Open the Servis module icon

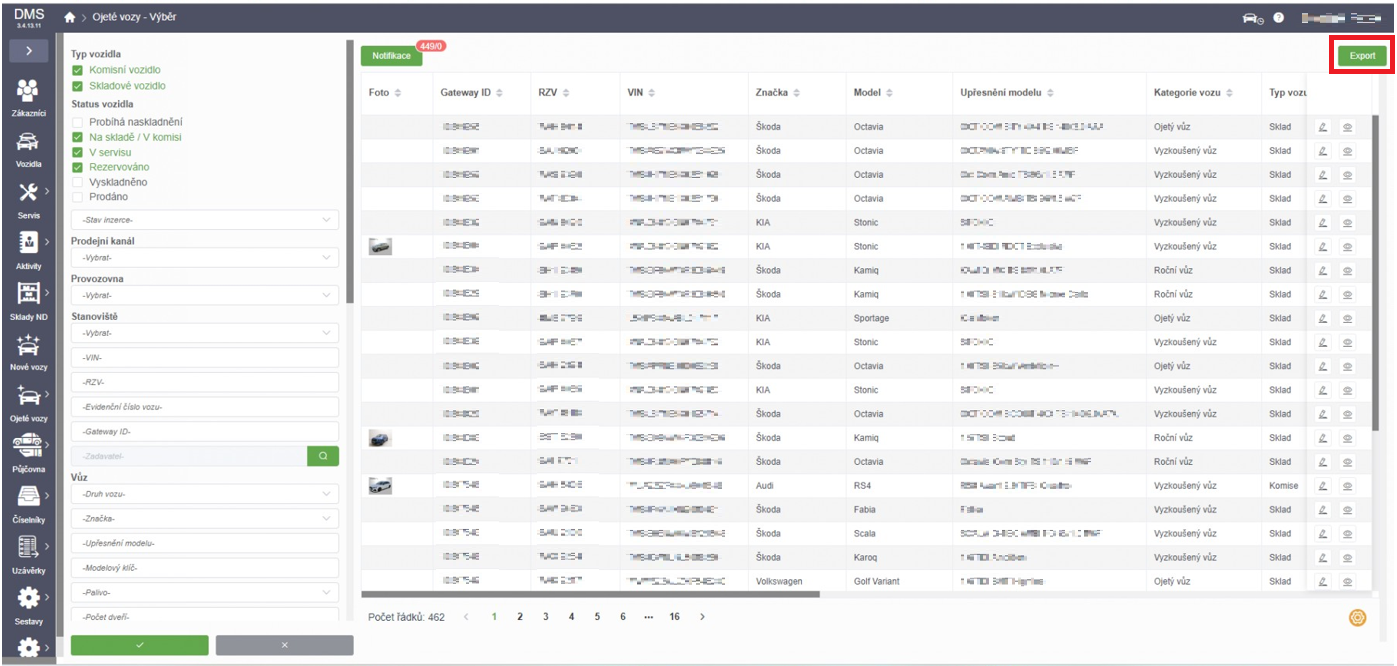click(x=27, y=199)
